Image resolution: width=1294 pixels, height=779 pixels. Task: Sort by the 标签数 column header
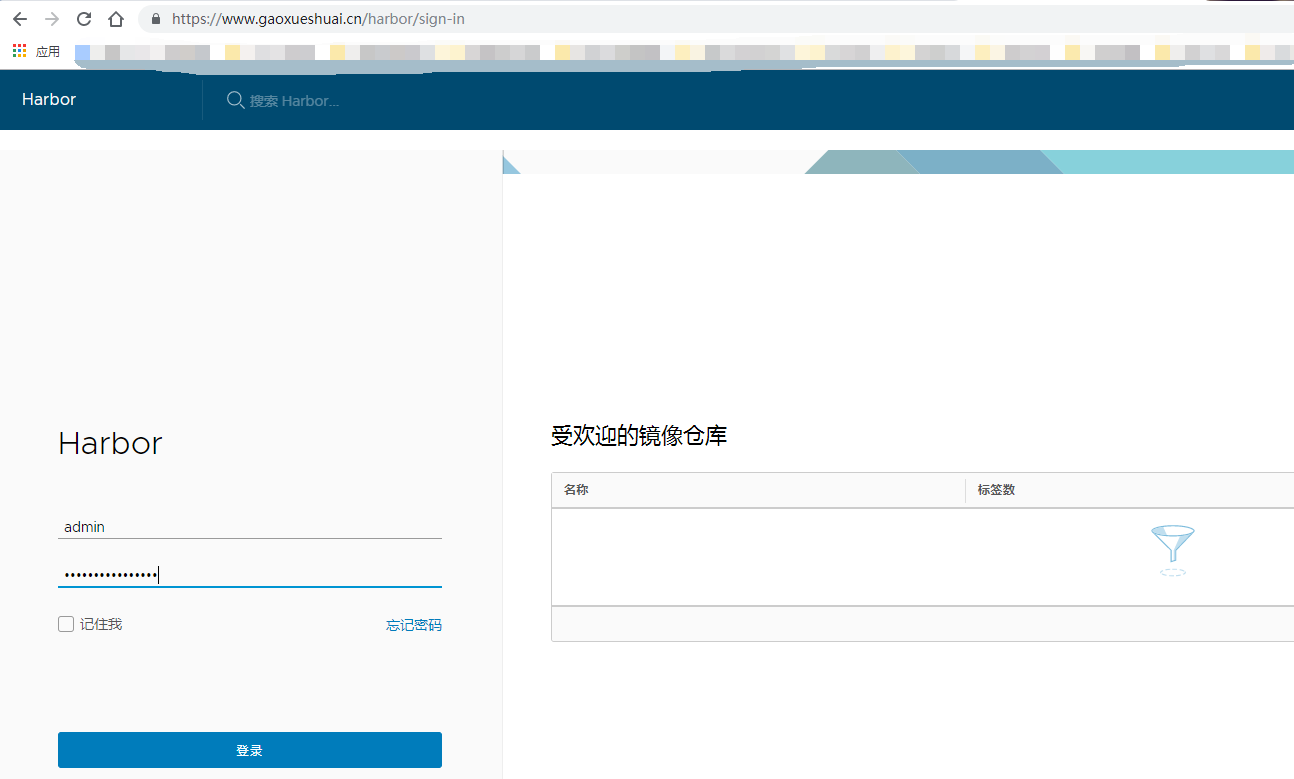click(x=997, y=490)
